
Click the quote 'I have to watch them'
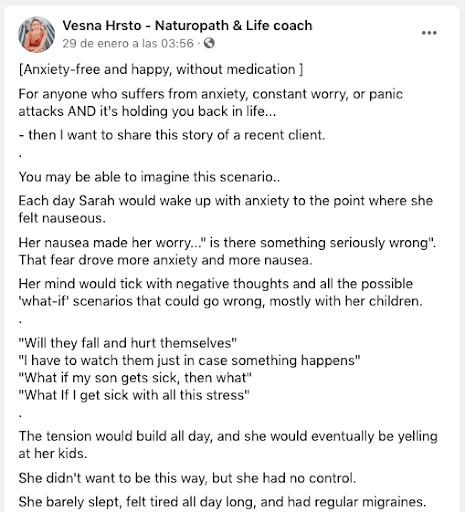[x=189, y=360]
